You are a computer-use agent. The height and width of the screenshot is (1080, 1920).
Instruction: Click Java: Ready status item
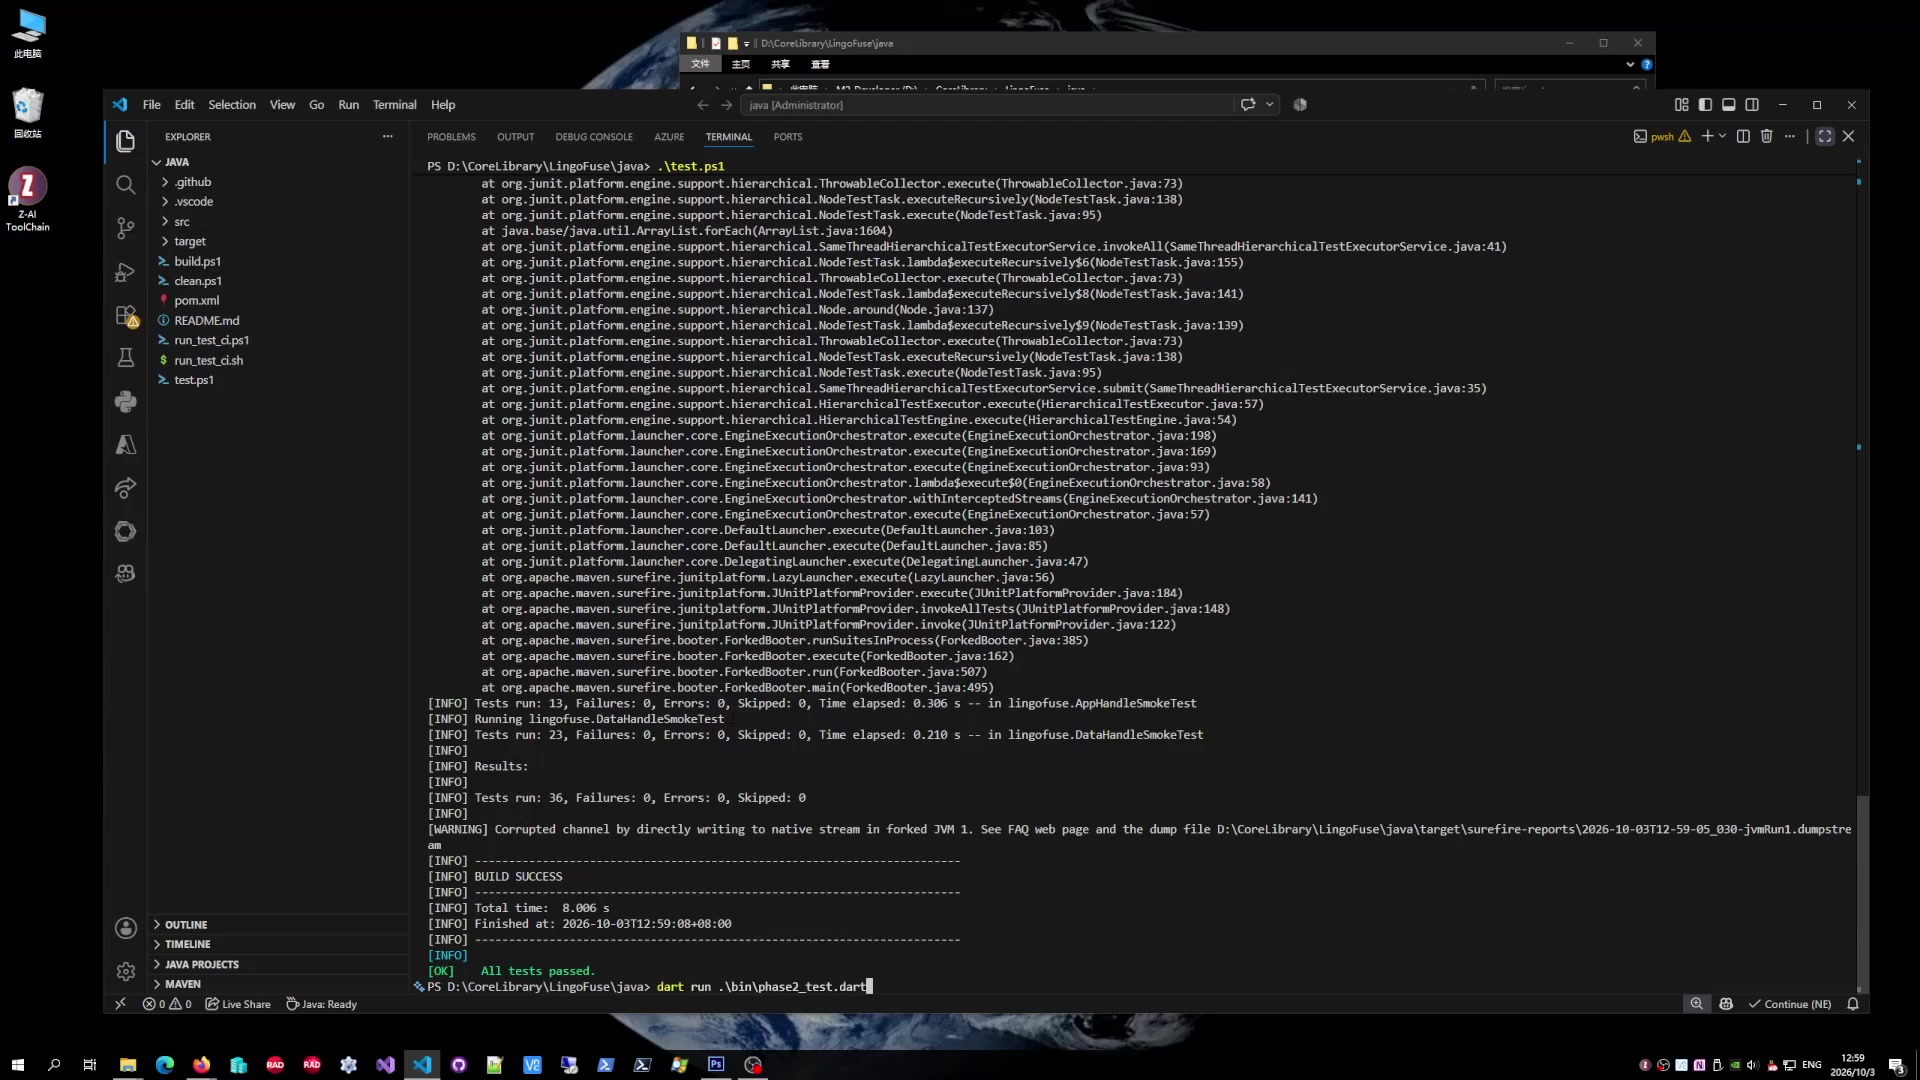321,1004
